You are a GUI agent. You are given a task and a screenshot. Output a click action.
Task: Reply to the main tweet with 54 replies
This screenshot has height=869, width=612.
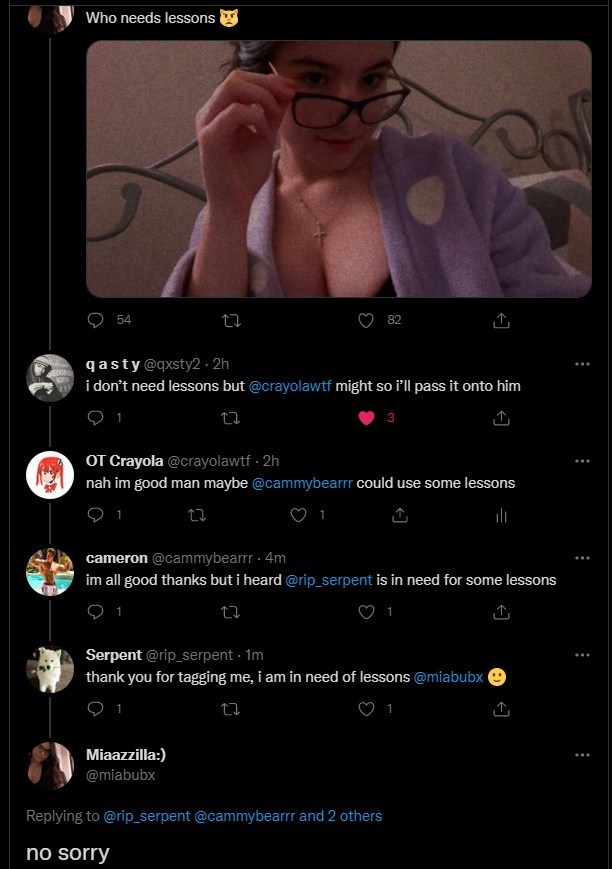point(96,320)
